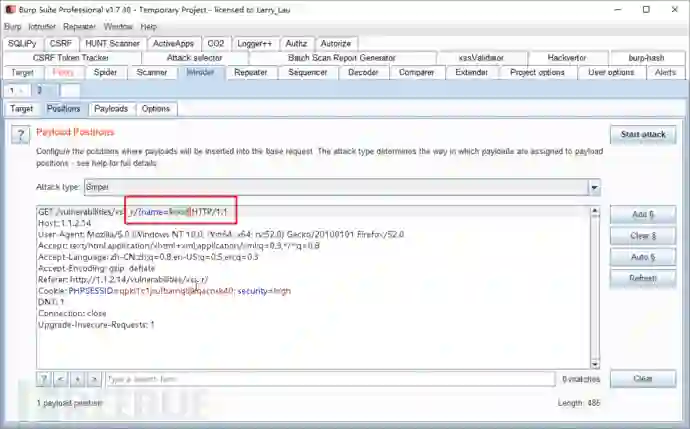This screenshot has height=429, width=690.
Task: Open the Attack selector tab
Action: point(194,58)
